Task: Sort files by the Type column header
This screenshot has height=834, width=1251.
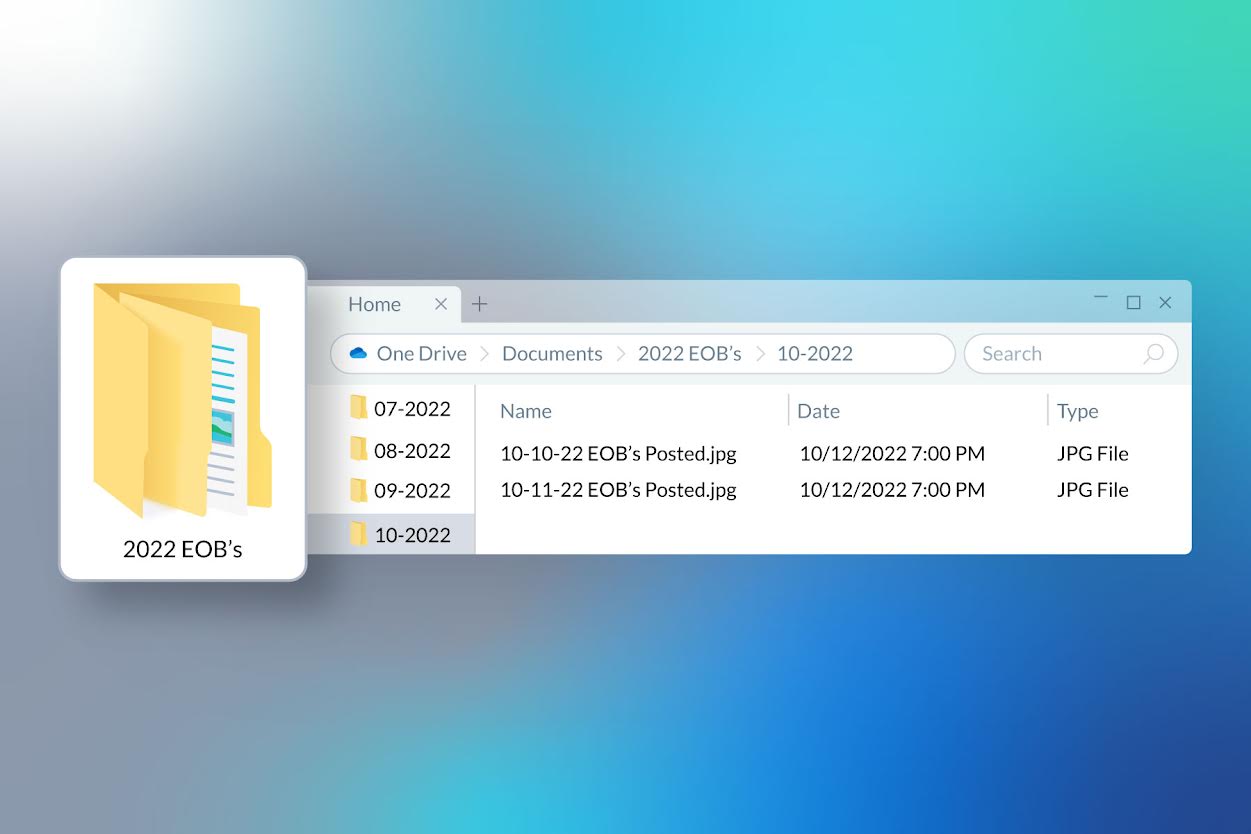Action: 1076,410
